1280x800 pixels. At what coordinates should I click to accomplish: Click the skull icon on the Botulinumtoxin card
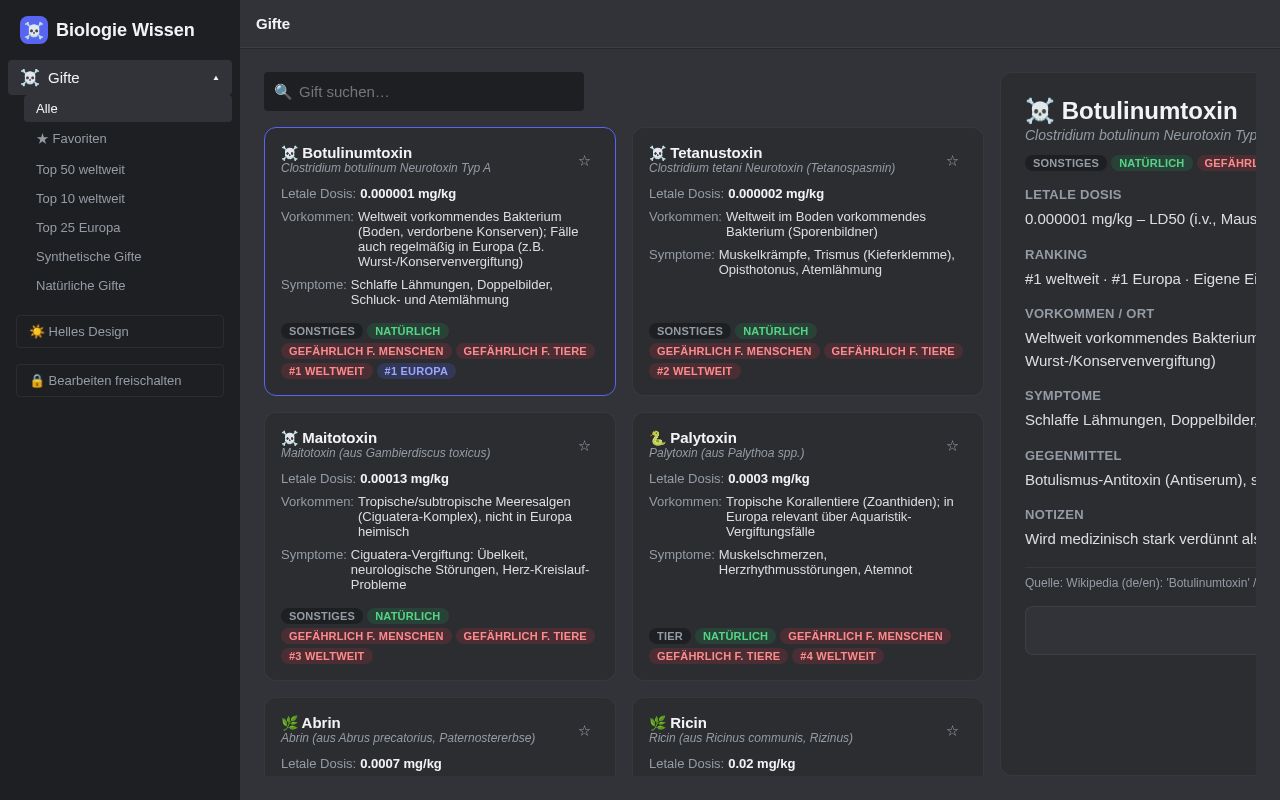pyautogui.click(x=290, y=153)
